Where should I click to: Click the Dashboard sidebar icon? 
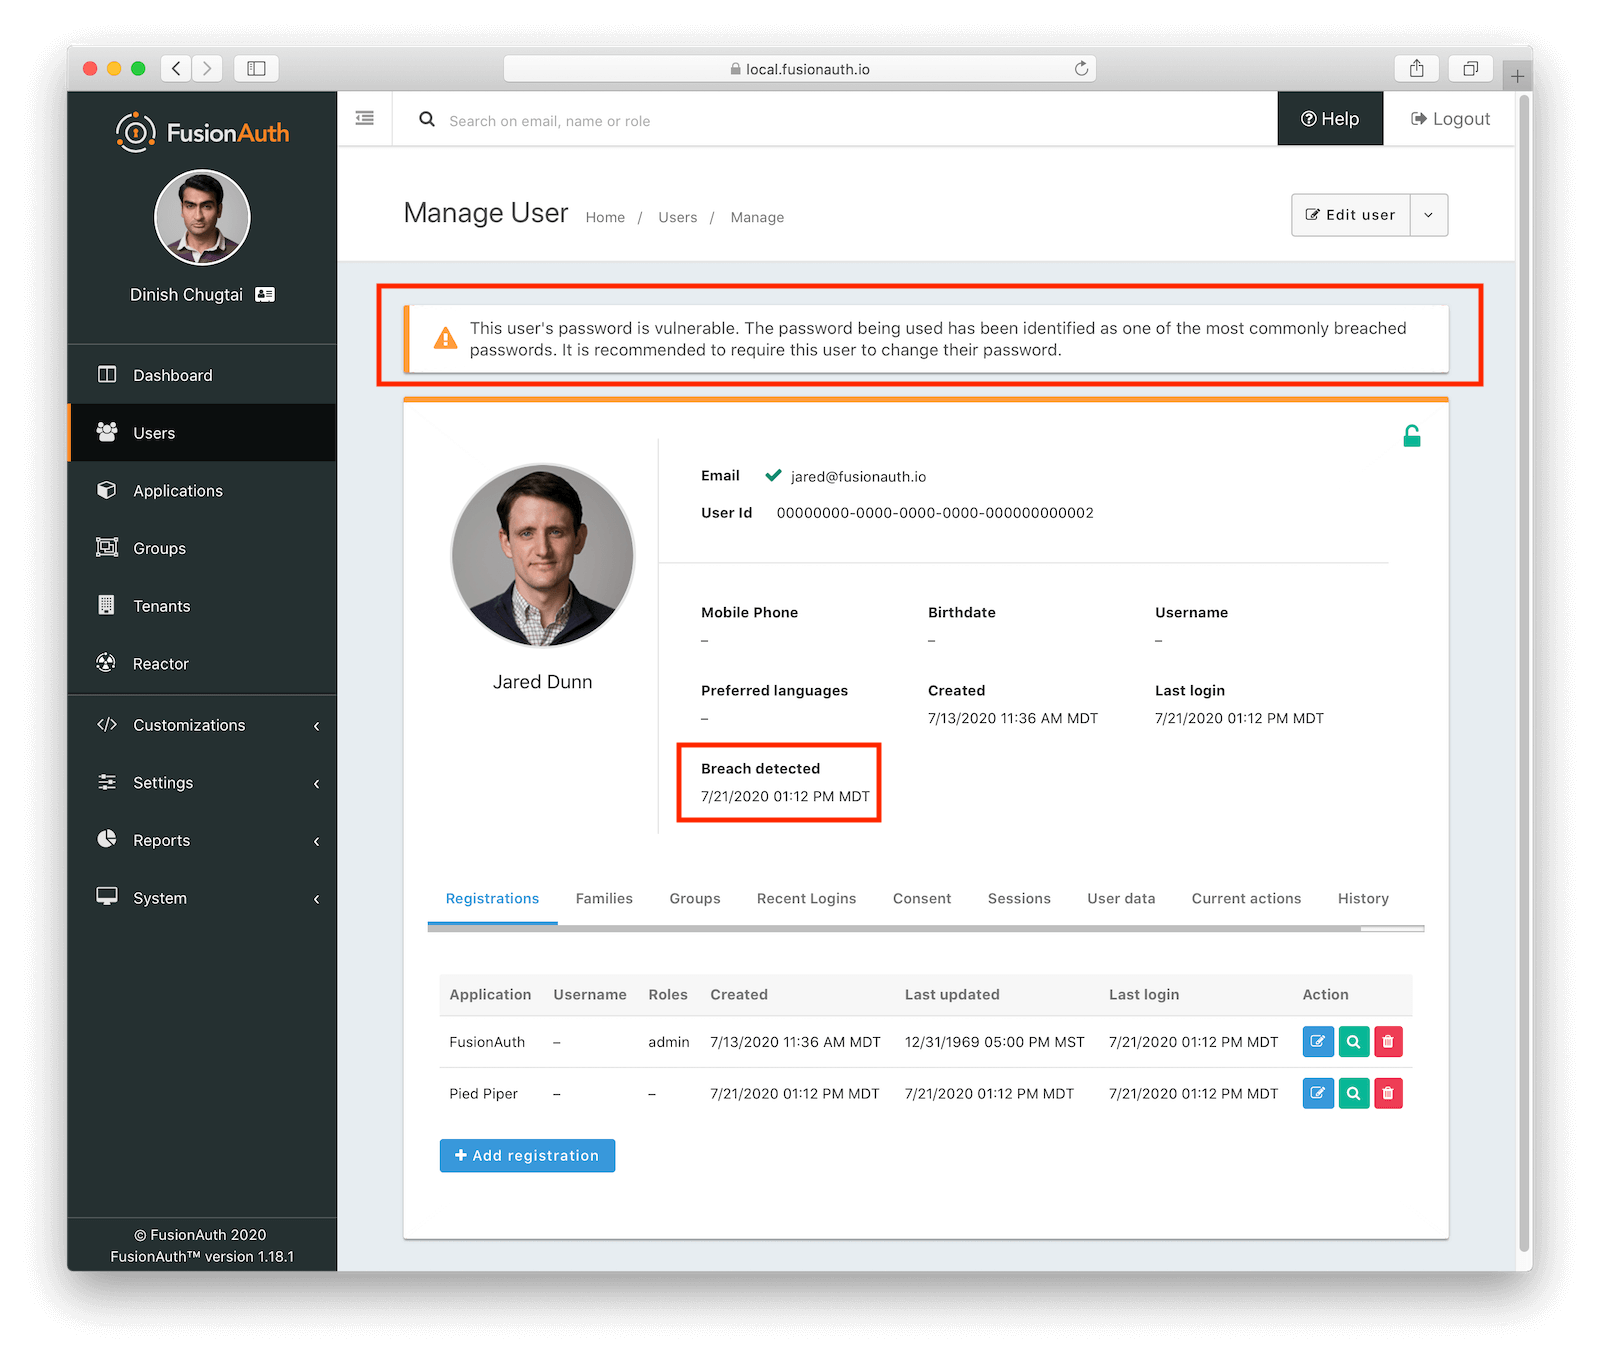pyautogui.click(x=107, y=374)
